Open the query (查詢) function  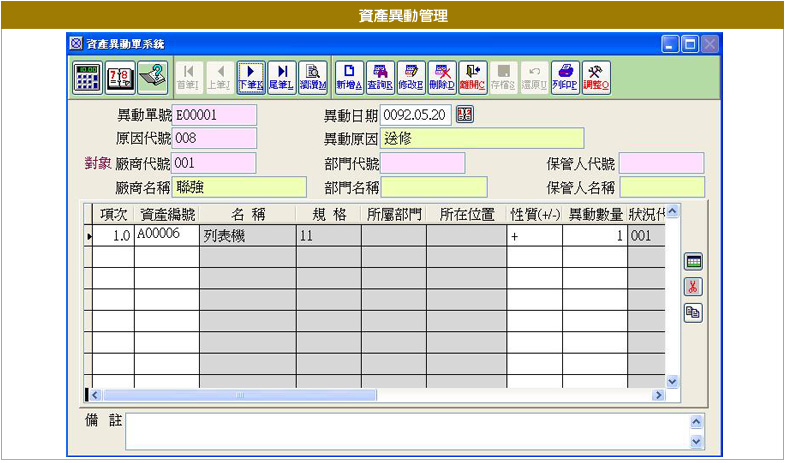click(379, 77)
